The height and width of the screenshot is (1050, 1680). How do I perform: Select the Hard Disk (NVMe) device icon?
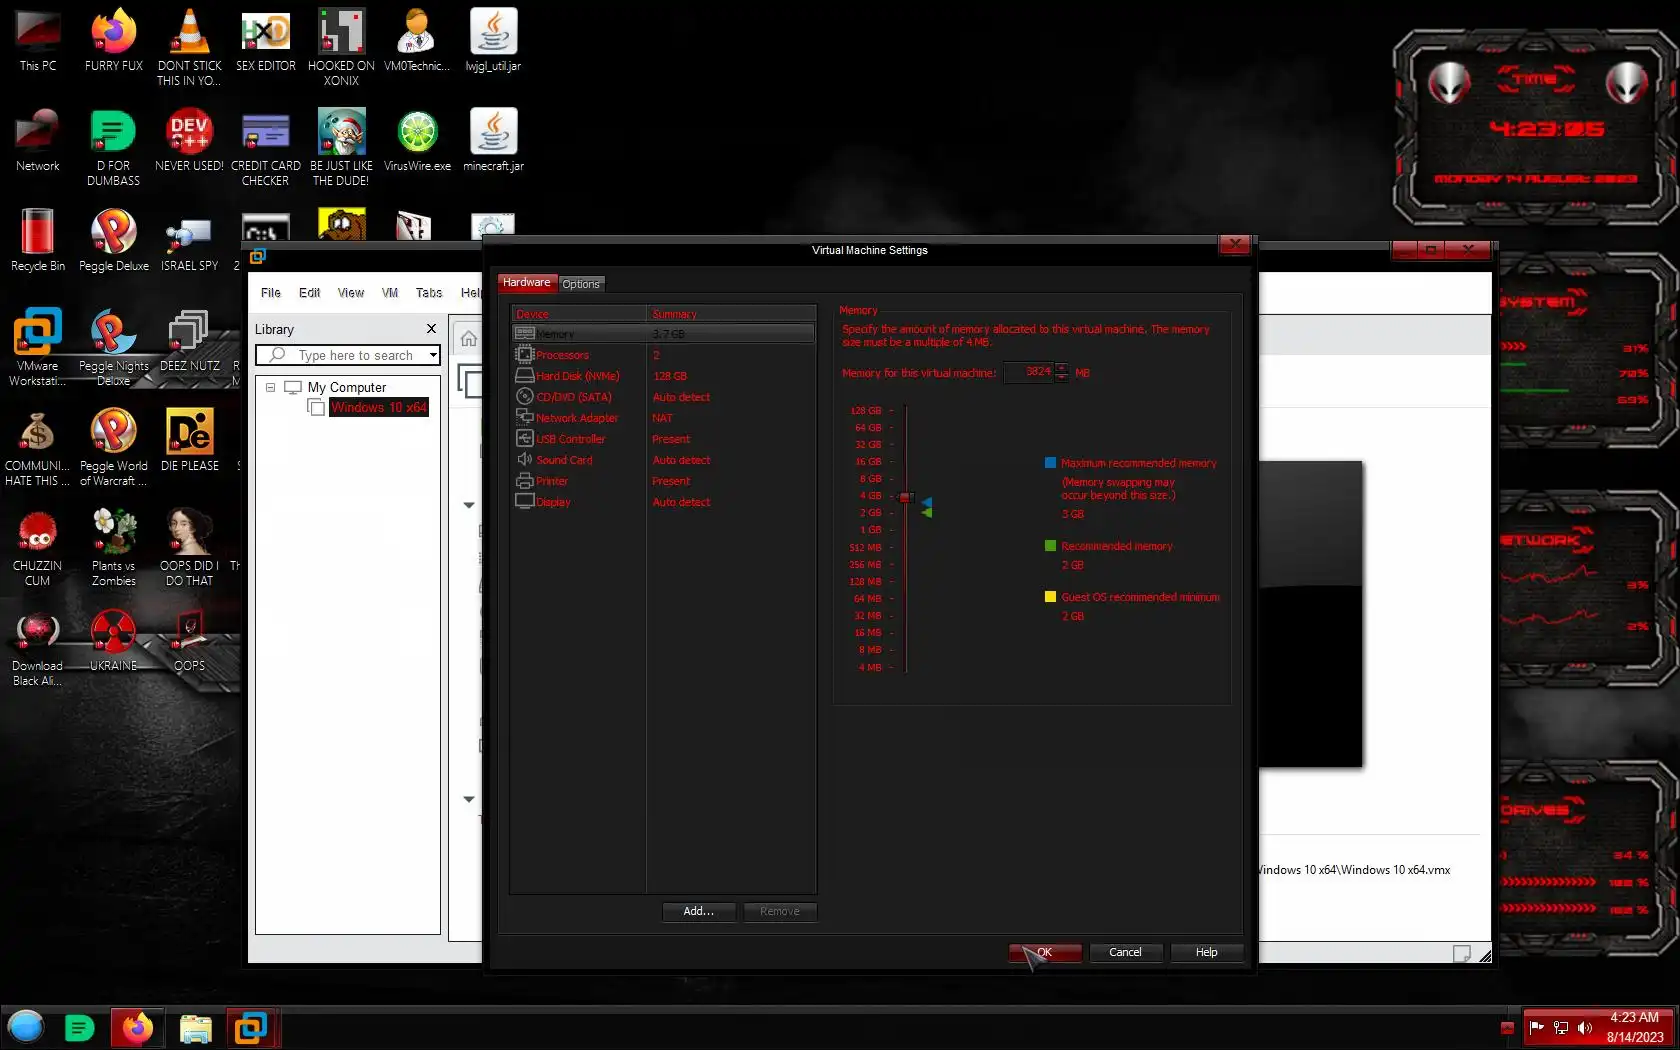(x=524, y=375)
